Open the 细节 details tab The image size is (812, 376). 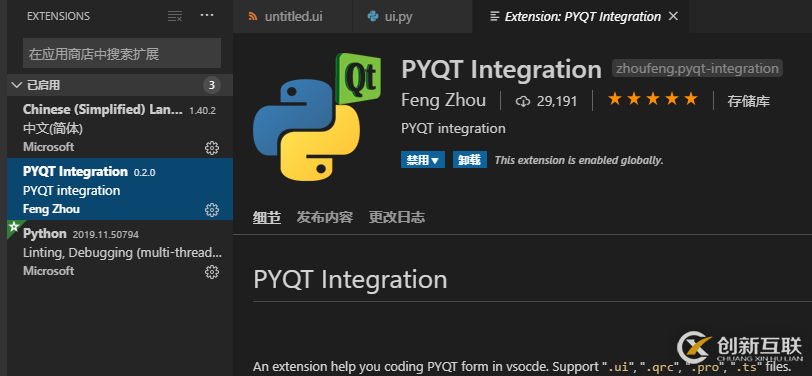267,218
